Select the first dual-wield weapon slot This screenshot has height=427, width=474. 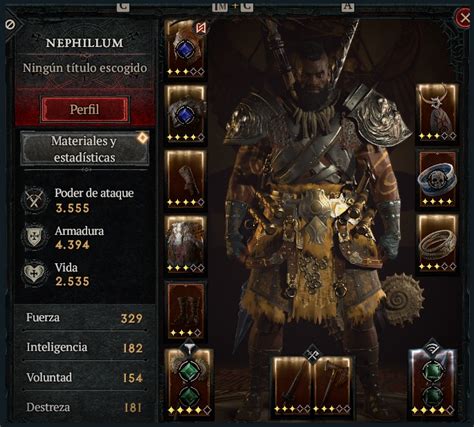click(x=292, y=386)
